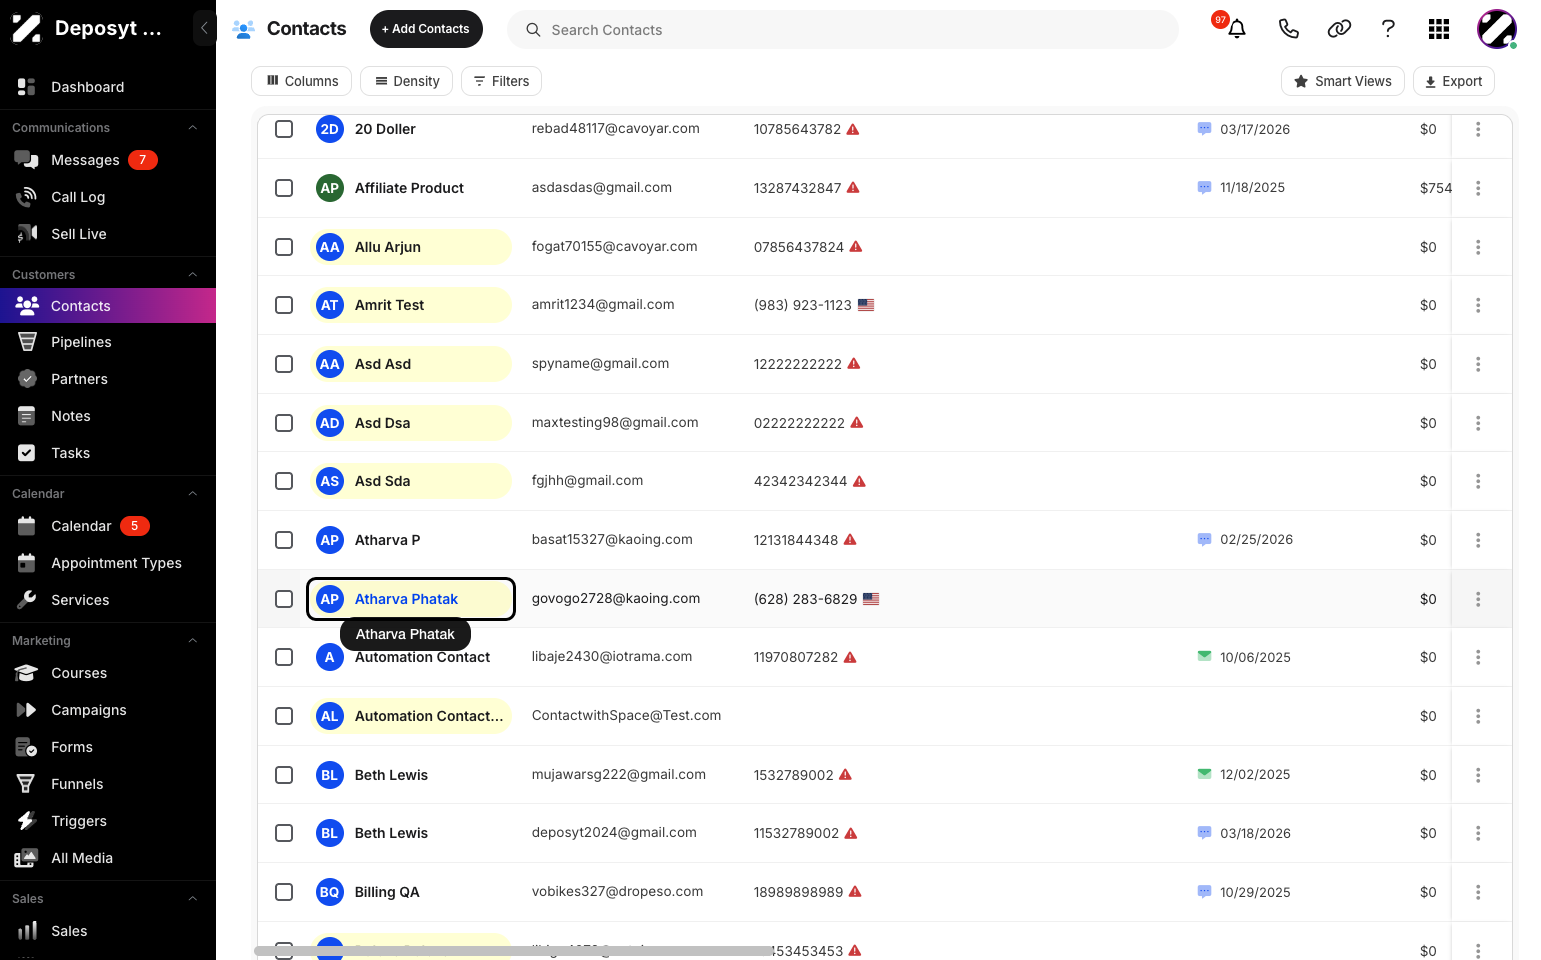Open the Density options
Screen dimensions: 1541x960
[x=407, y=81]
